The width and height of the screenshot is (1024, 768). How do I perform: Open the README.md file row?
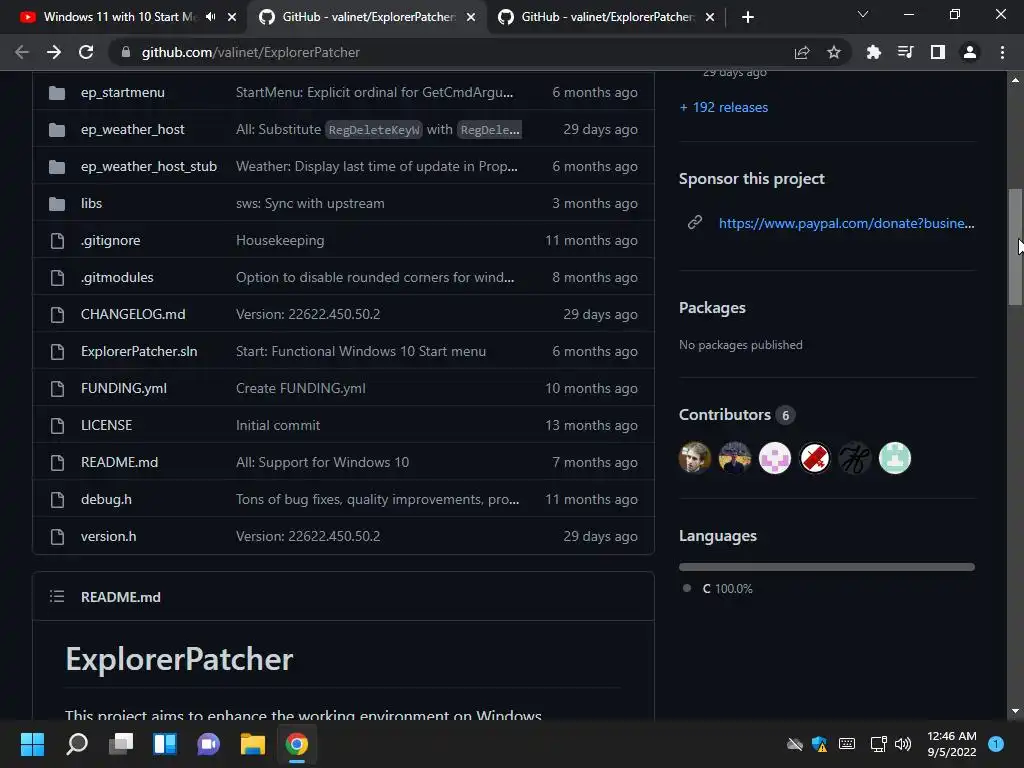[120, 462]
